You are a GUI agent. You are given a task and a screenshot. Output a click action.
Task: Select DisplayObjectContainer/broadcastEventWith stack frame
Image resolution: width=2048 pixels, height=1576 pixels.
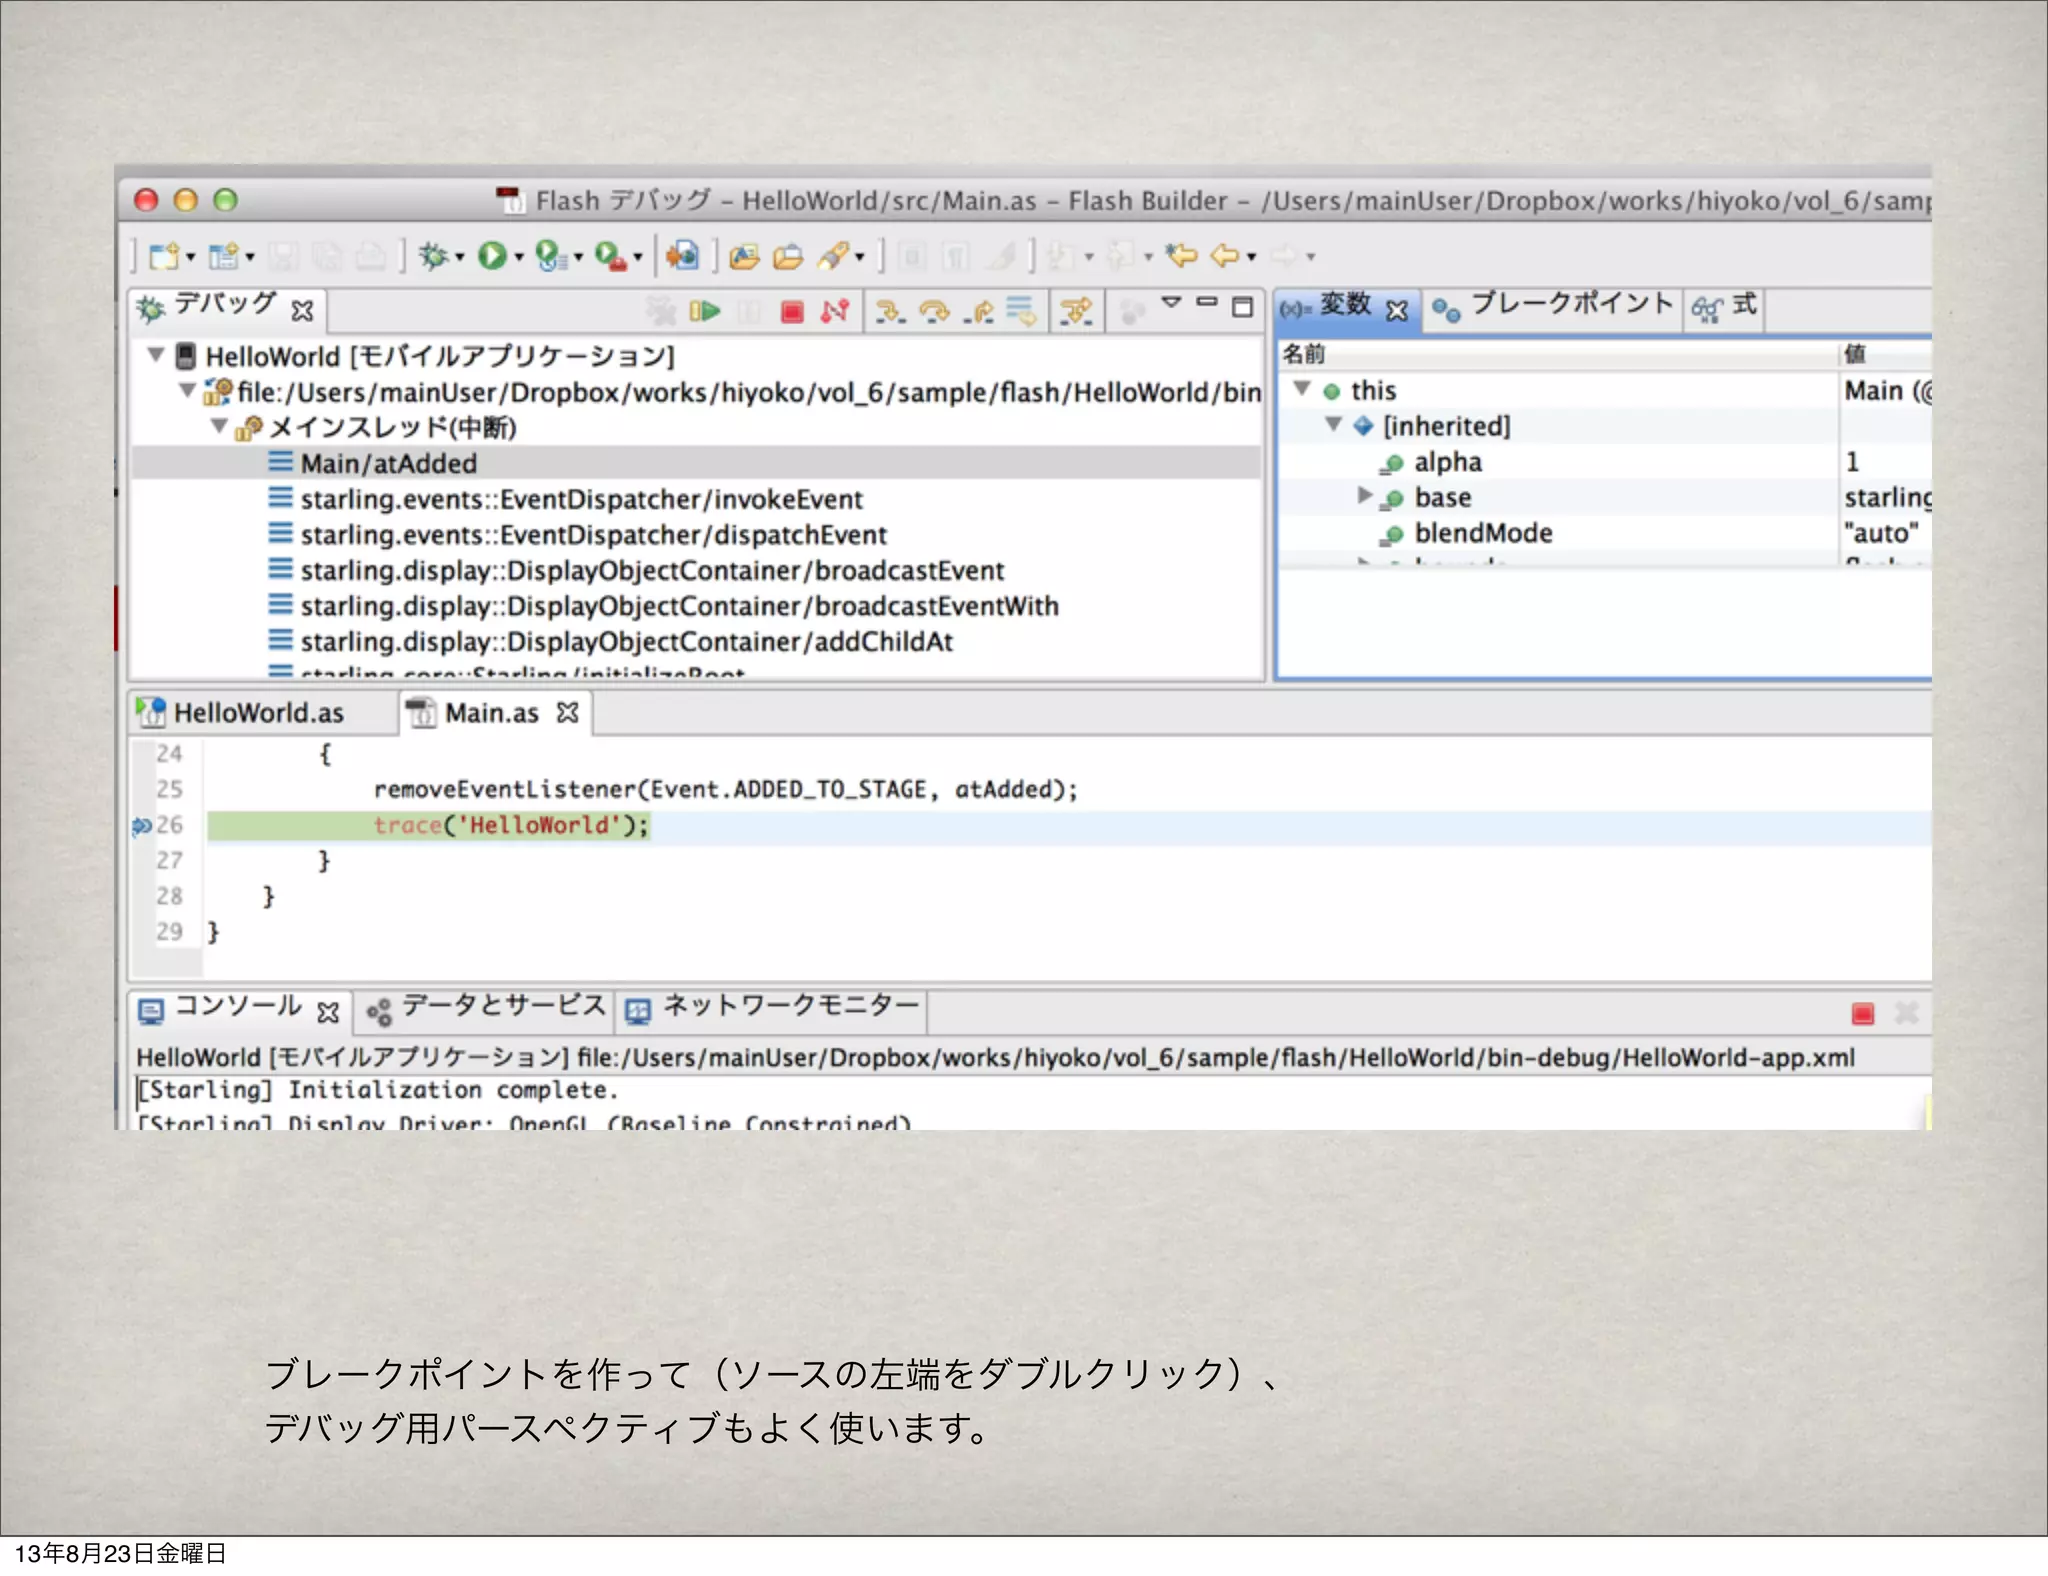tap(695, 606)
